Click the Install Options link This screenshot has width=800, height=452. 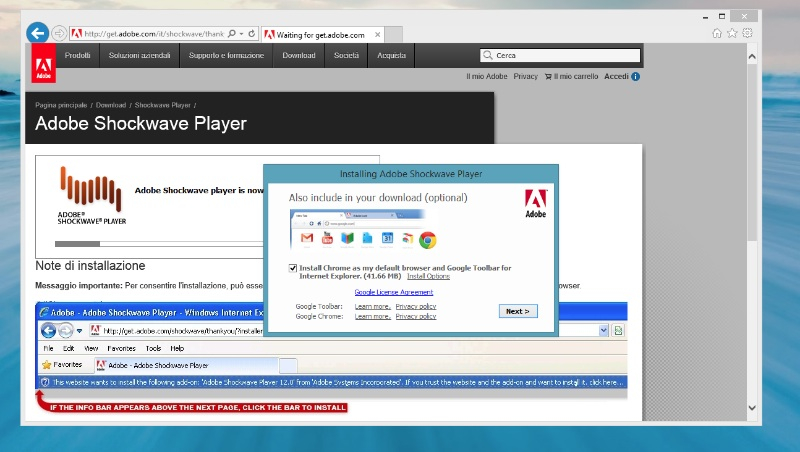click(428, 276)
